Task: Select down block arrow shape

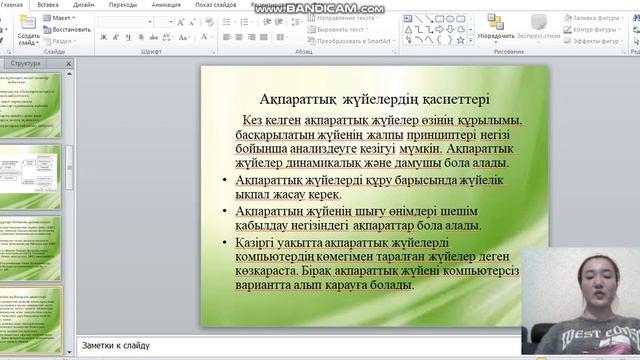Action: coord(450,29)
